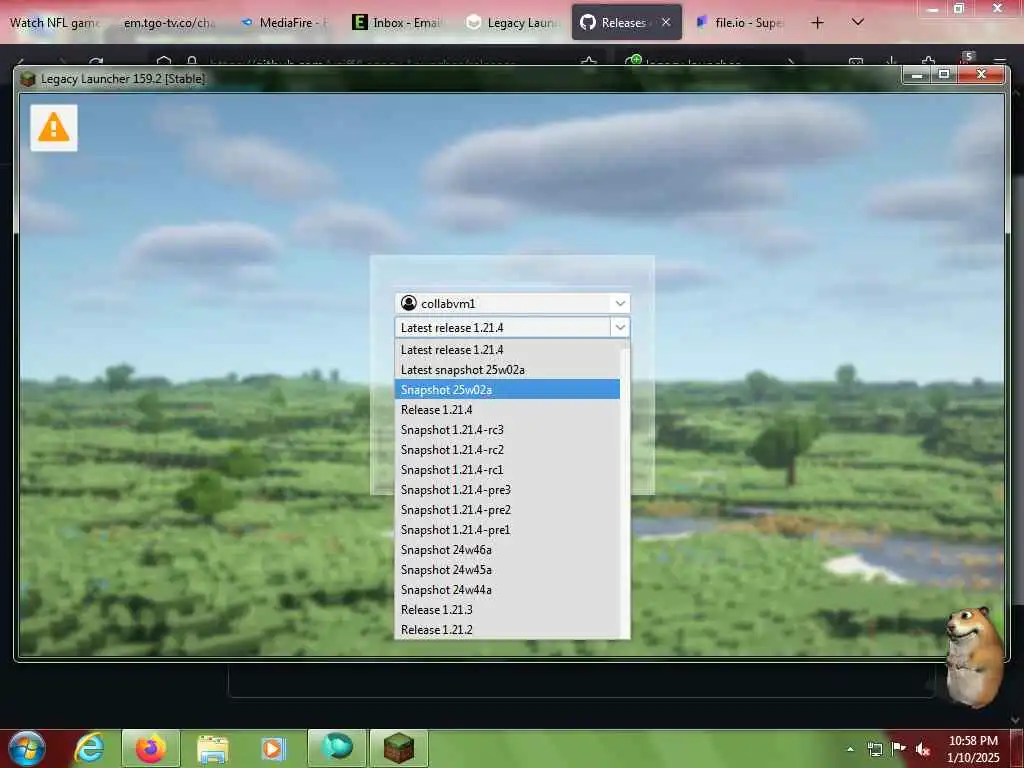1024x768 pixels.
Task: Switch to MediaFire browser tab
Action: pyautogui.click(x=283, y=23)
